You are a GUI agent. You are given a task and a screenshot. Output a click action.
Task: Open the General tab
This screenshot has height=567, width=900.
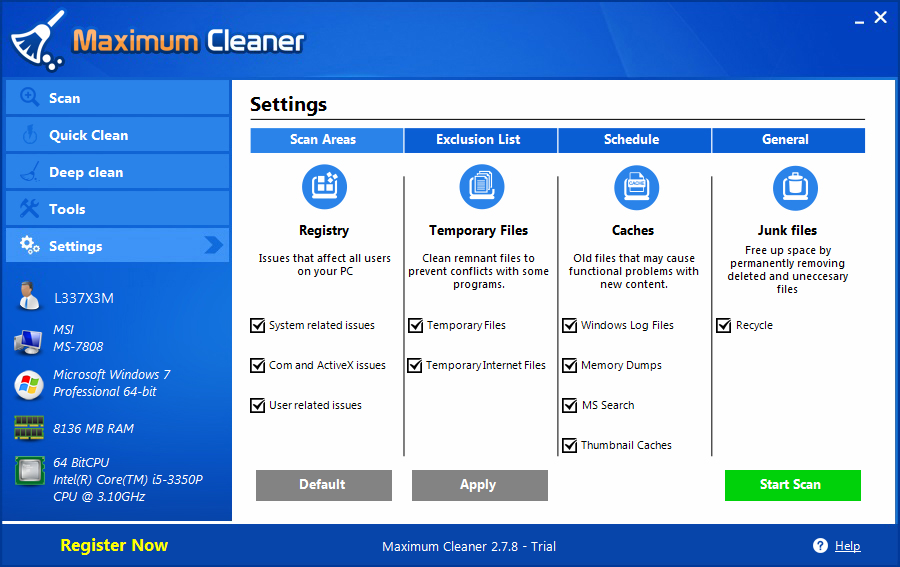pos(788,140)
